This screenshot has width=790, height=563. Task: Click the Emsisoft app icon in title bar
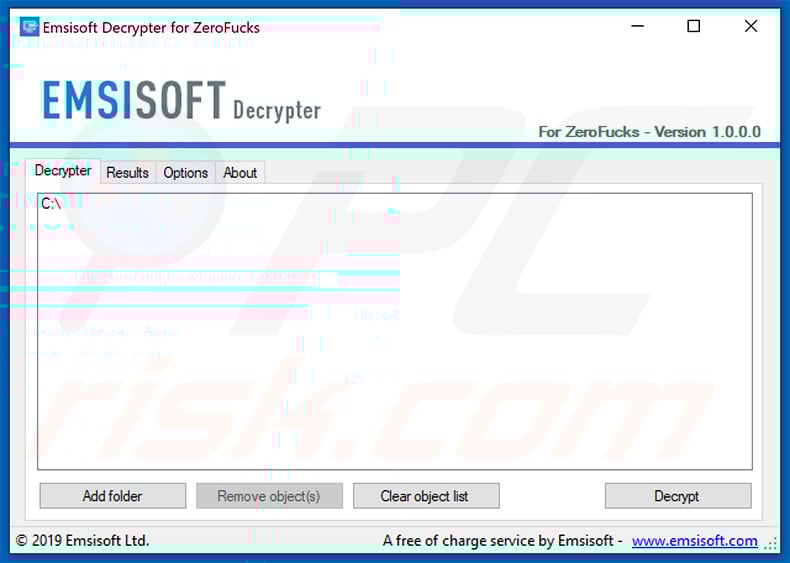[x=29, y=27]
